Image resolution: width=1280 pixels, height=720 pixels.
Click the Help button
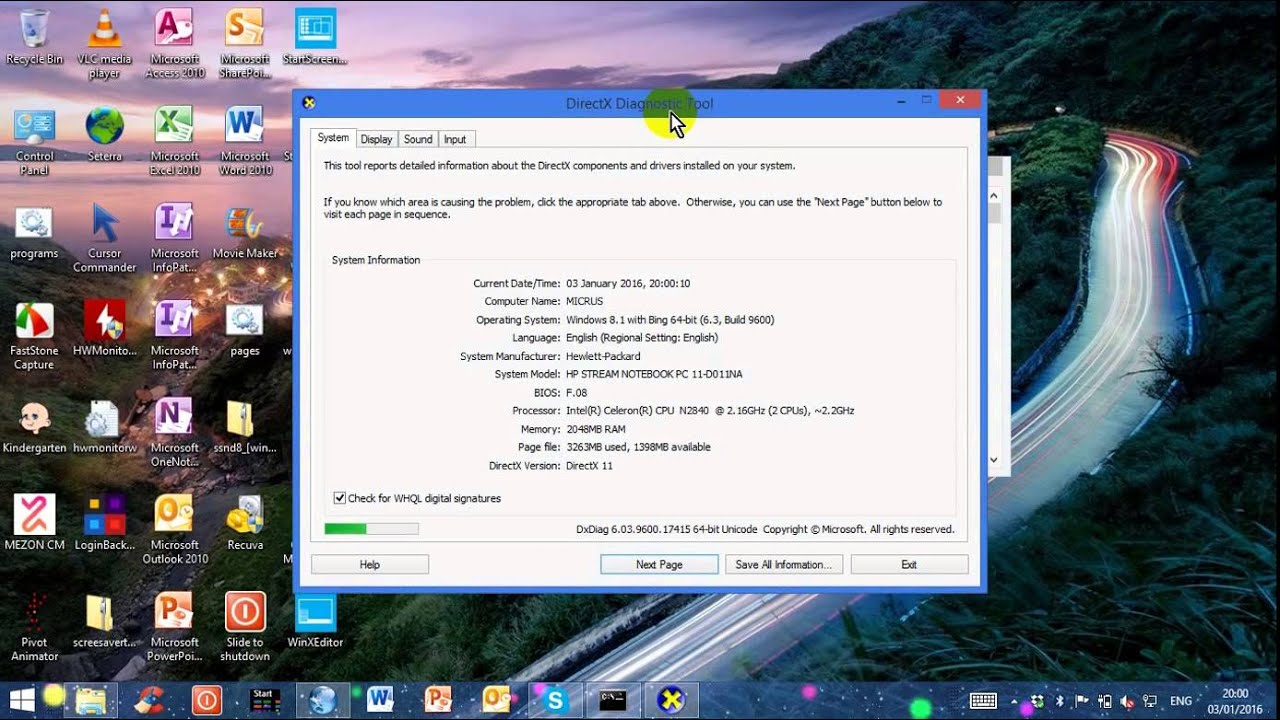(x=370, y=565)
